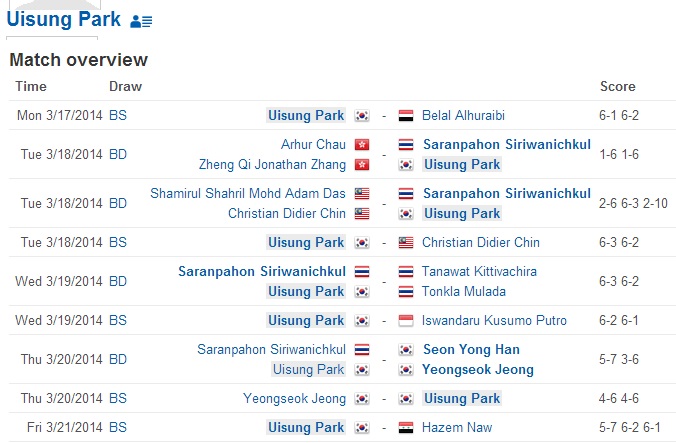Open Arhur Chau's player page

313,144
